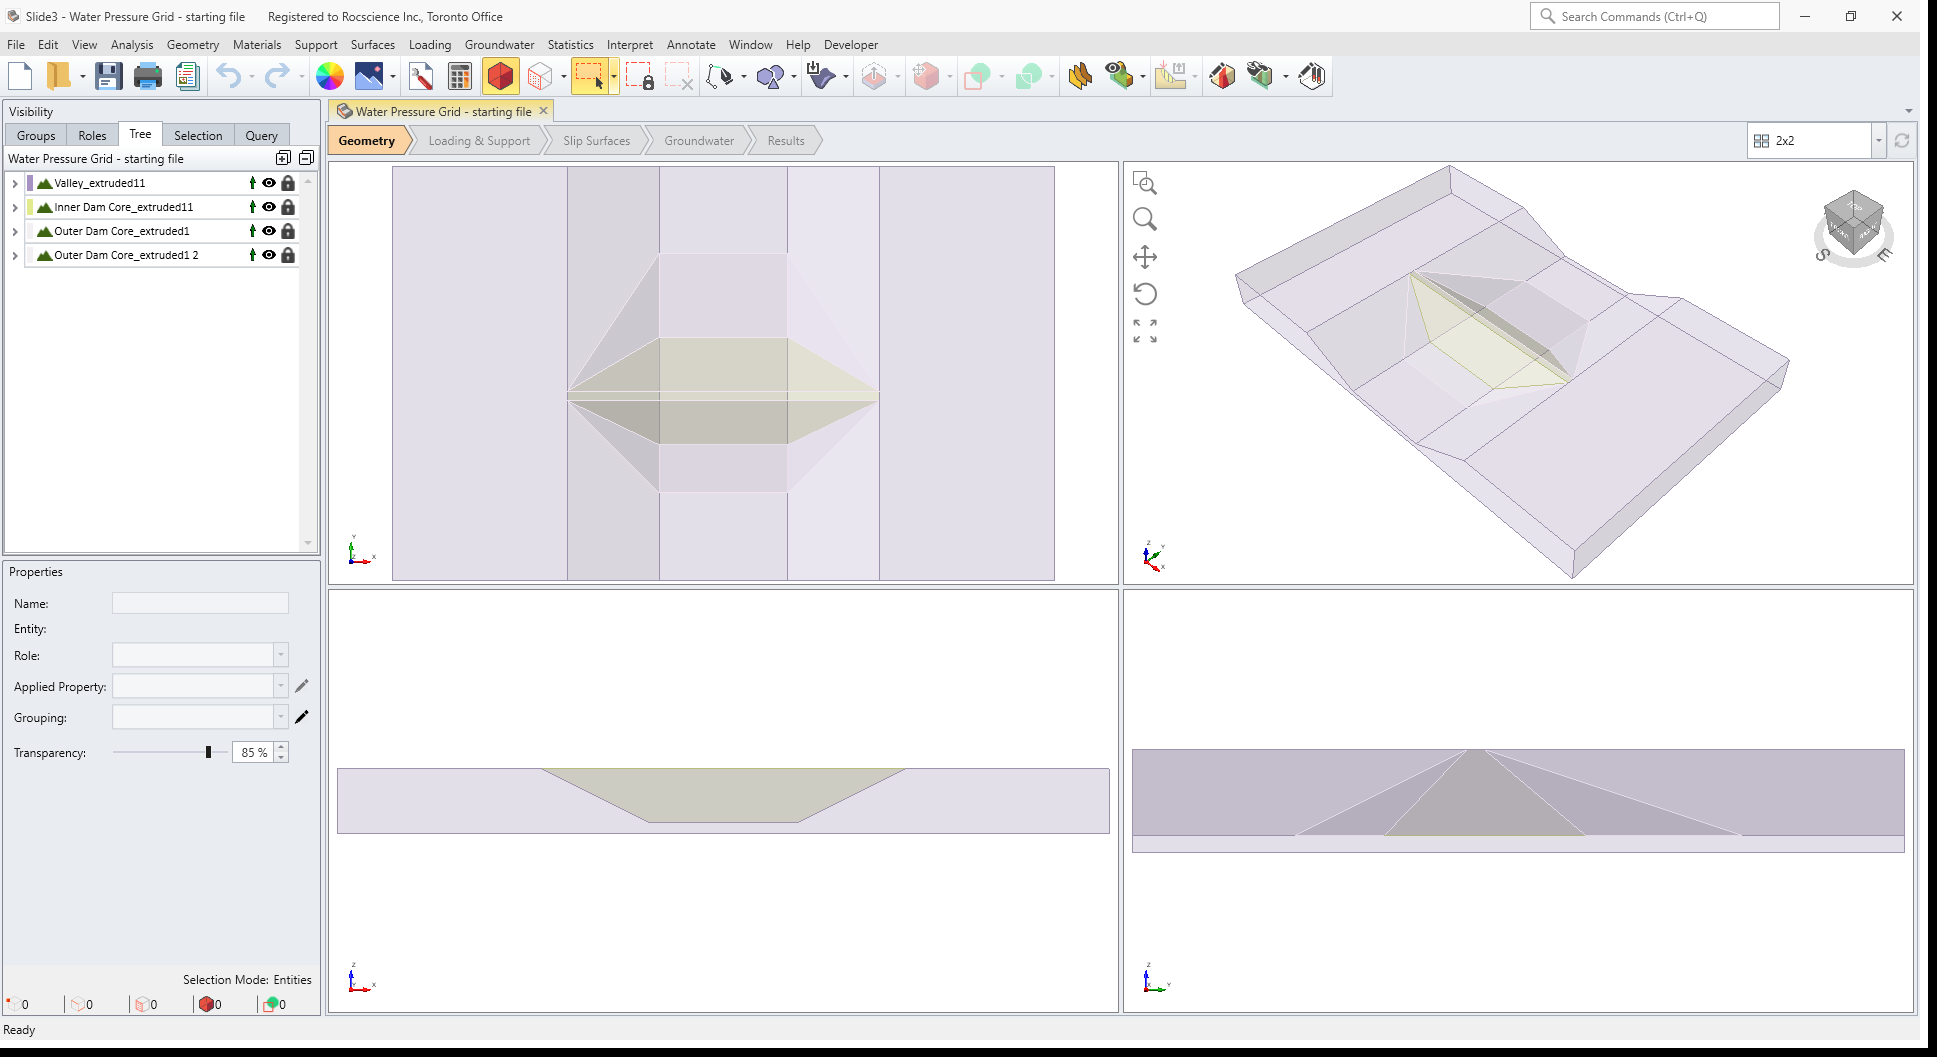Hide the Valley_extruded11 entity
The width and height of the screenshot is (1937, 1057).
(x=268, y=183)
